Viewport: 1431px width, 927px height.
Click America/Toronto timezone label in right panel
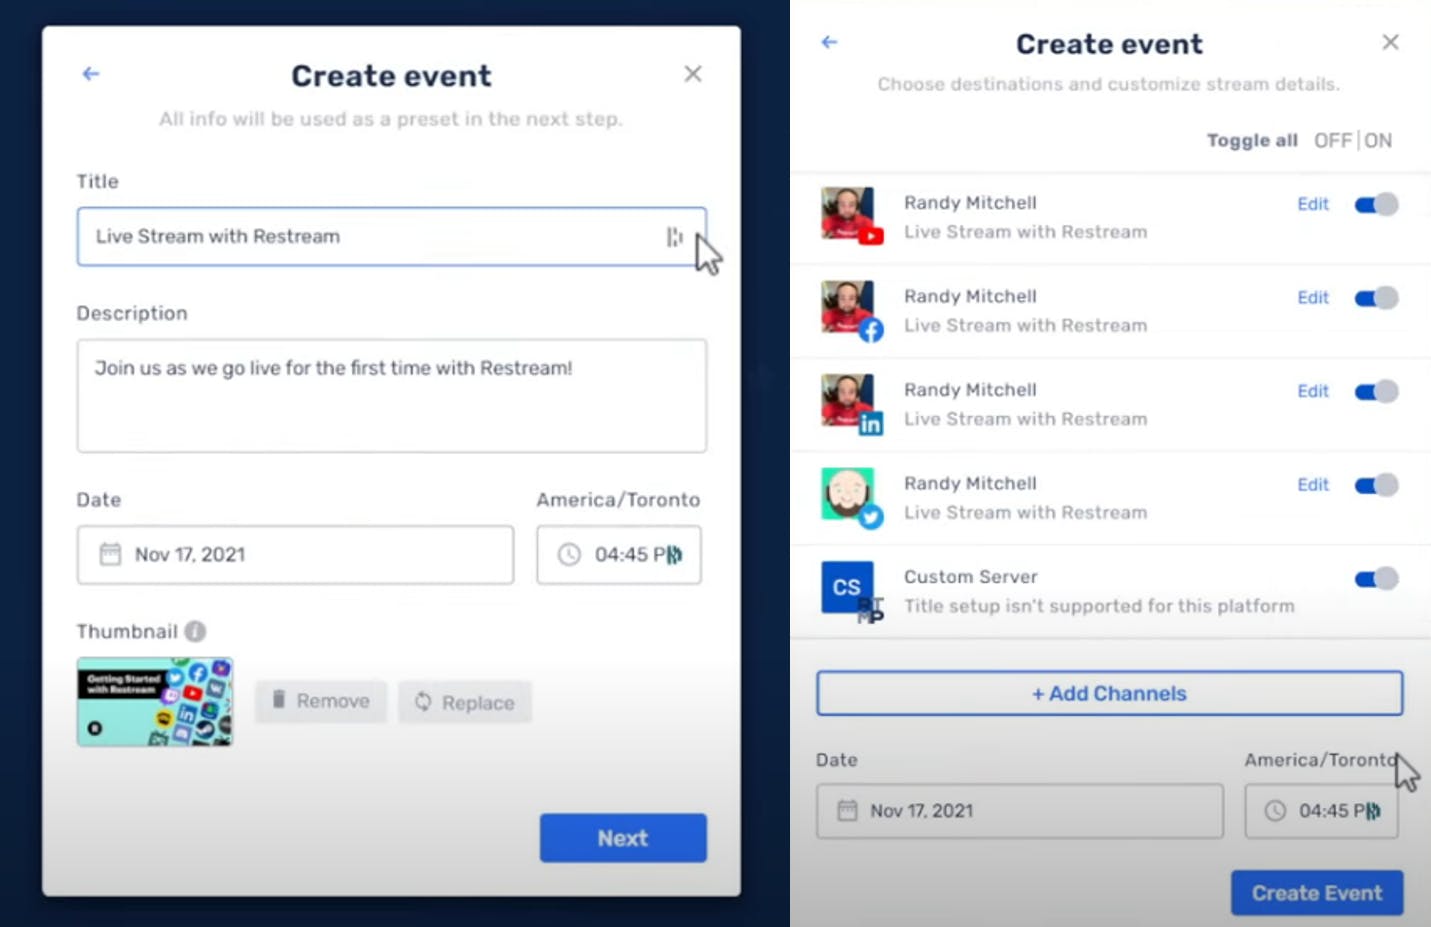[x=1321, y=760]
